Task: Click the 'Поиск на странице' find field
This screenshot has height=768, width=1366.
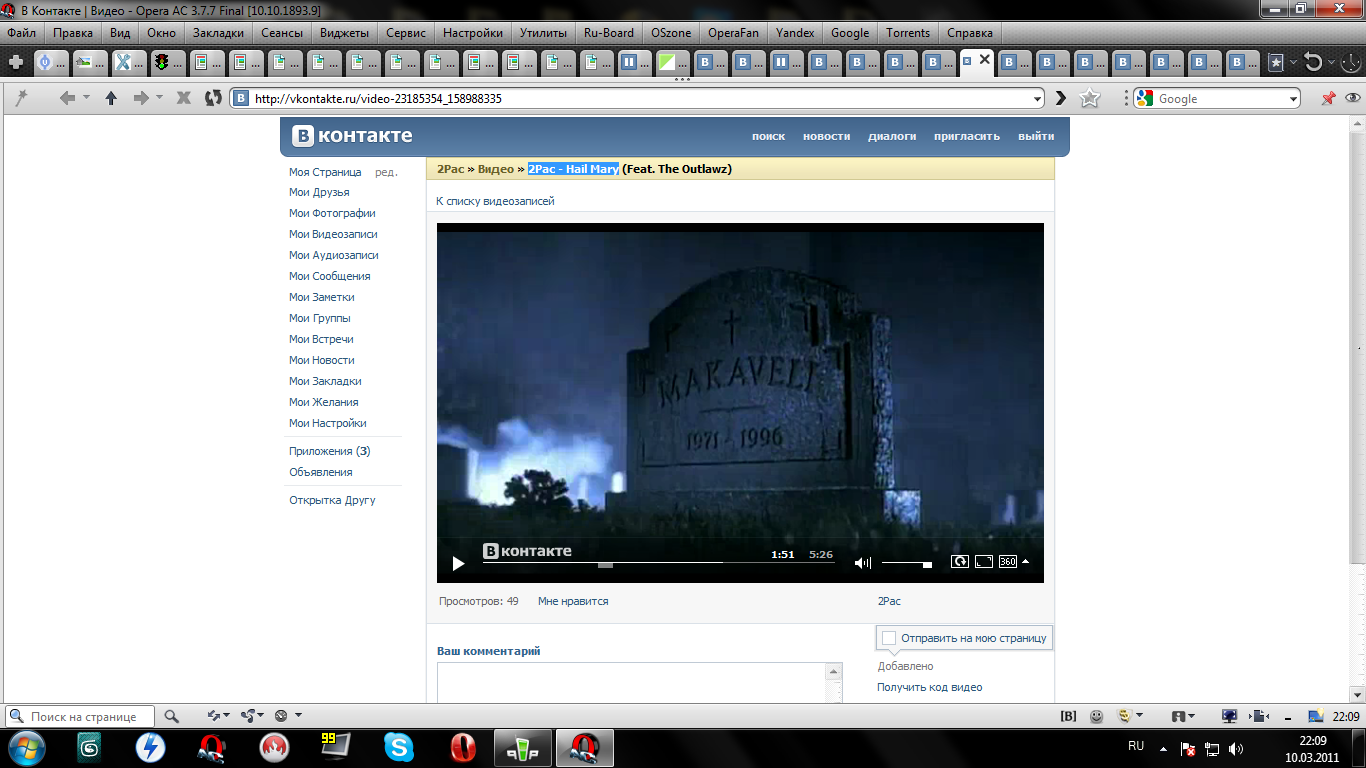Action: [80, 716]
